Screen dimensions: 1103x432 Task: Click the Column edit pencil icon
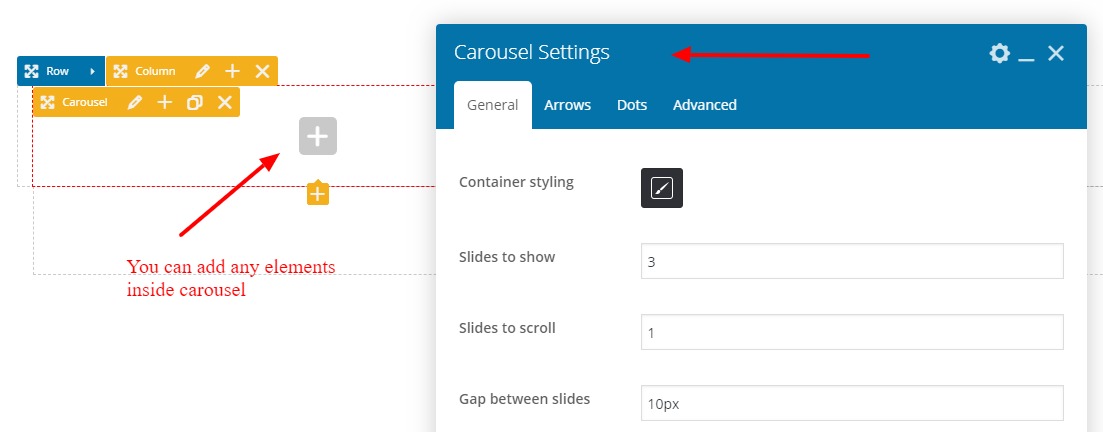(203, 71)
